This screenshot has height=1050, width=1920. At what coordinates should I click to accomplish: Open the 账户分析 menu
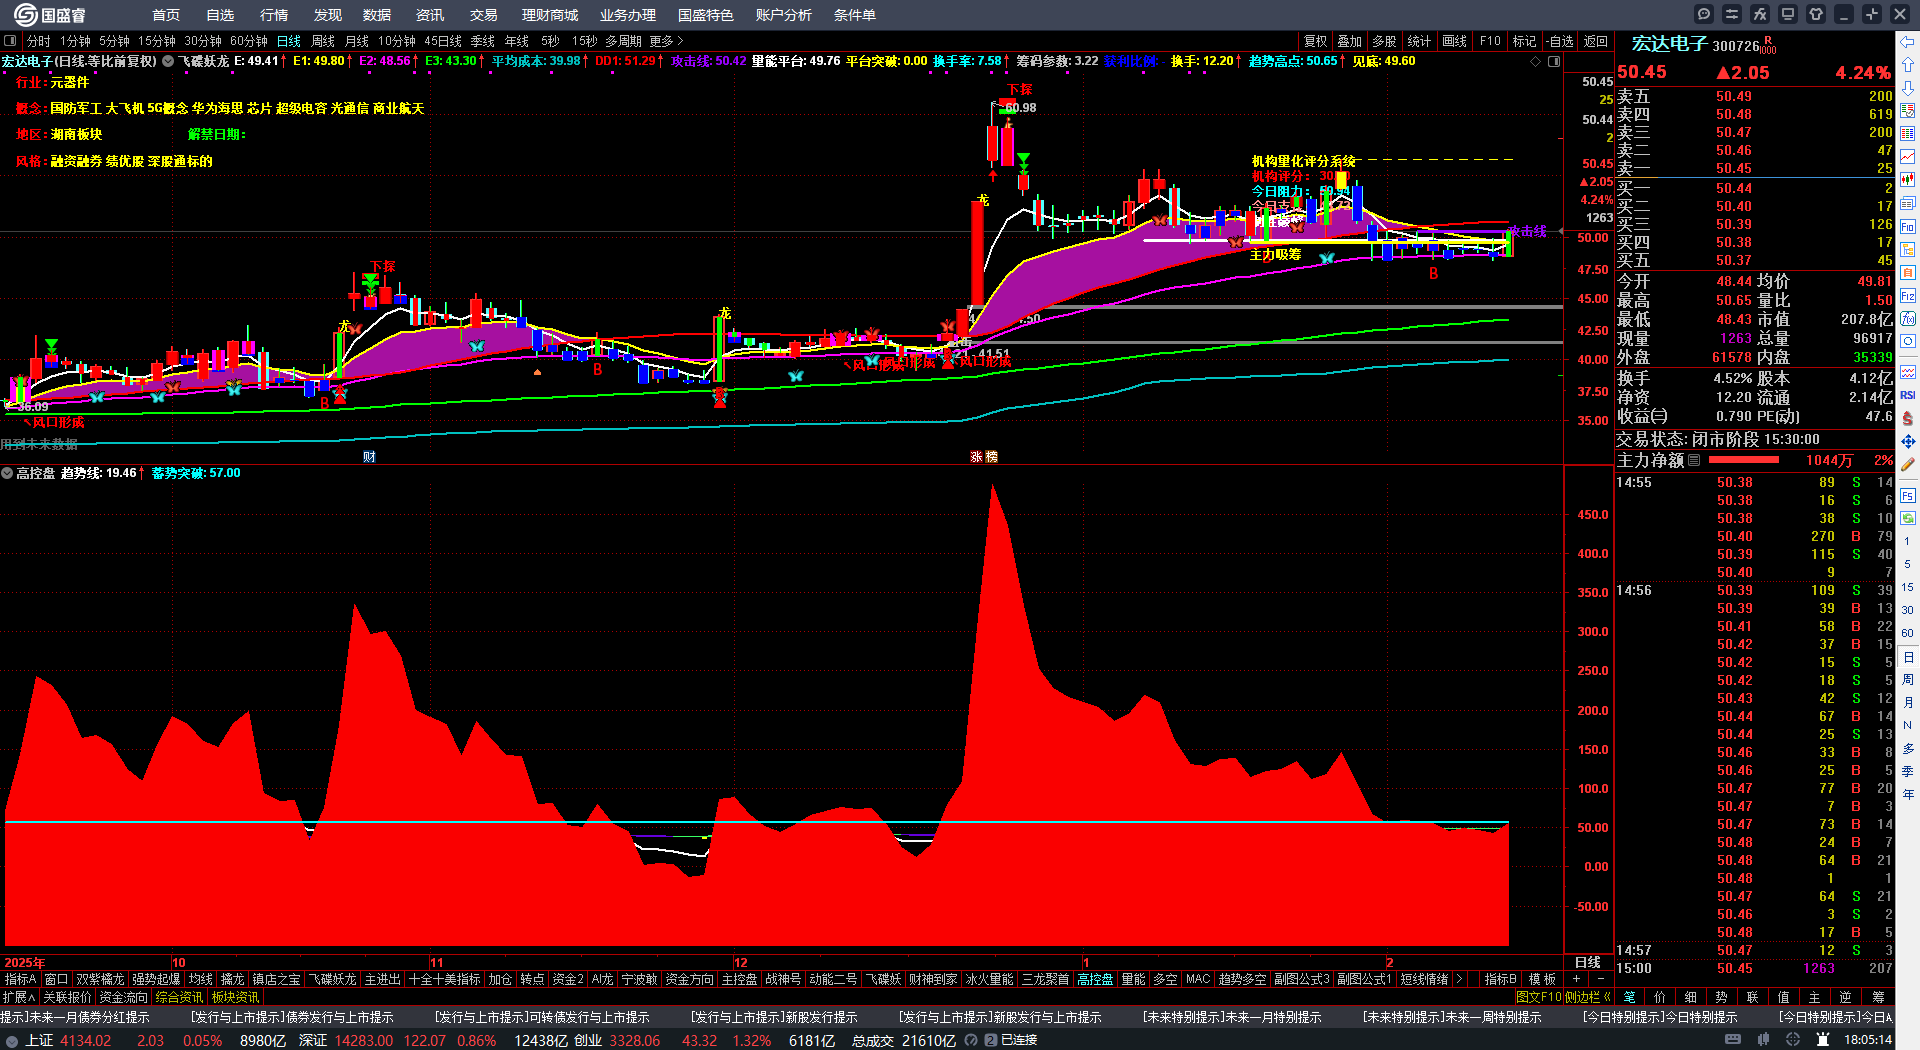point(784,15)
